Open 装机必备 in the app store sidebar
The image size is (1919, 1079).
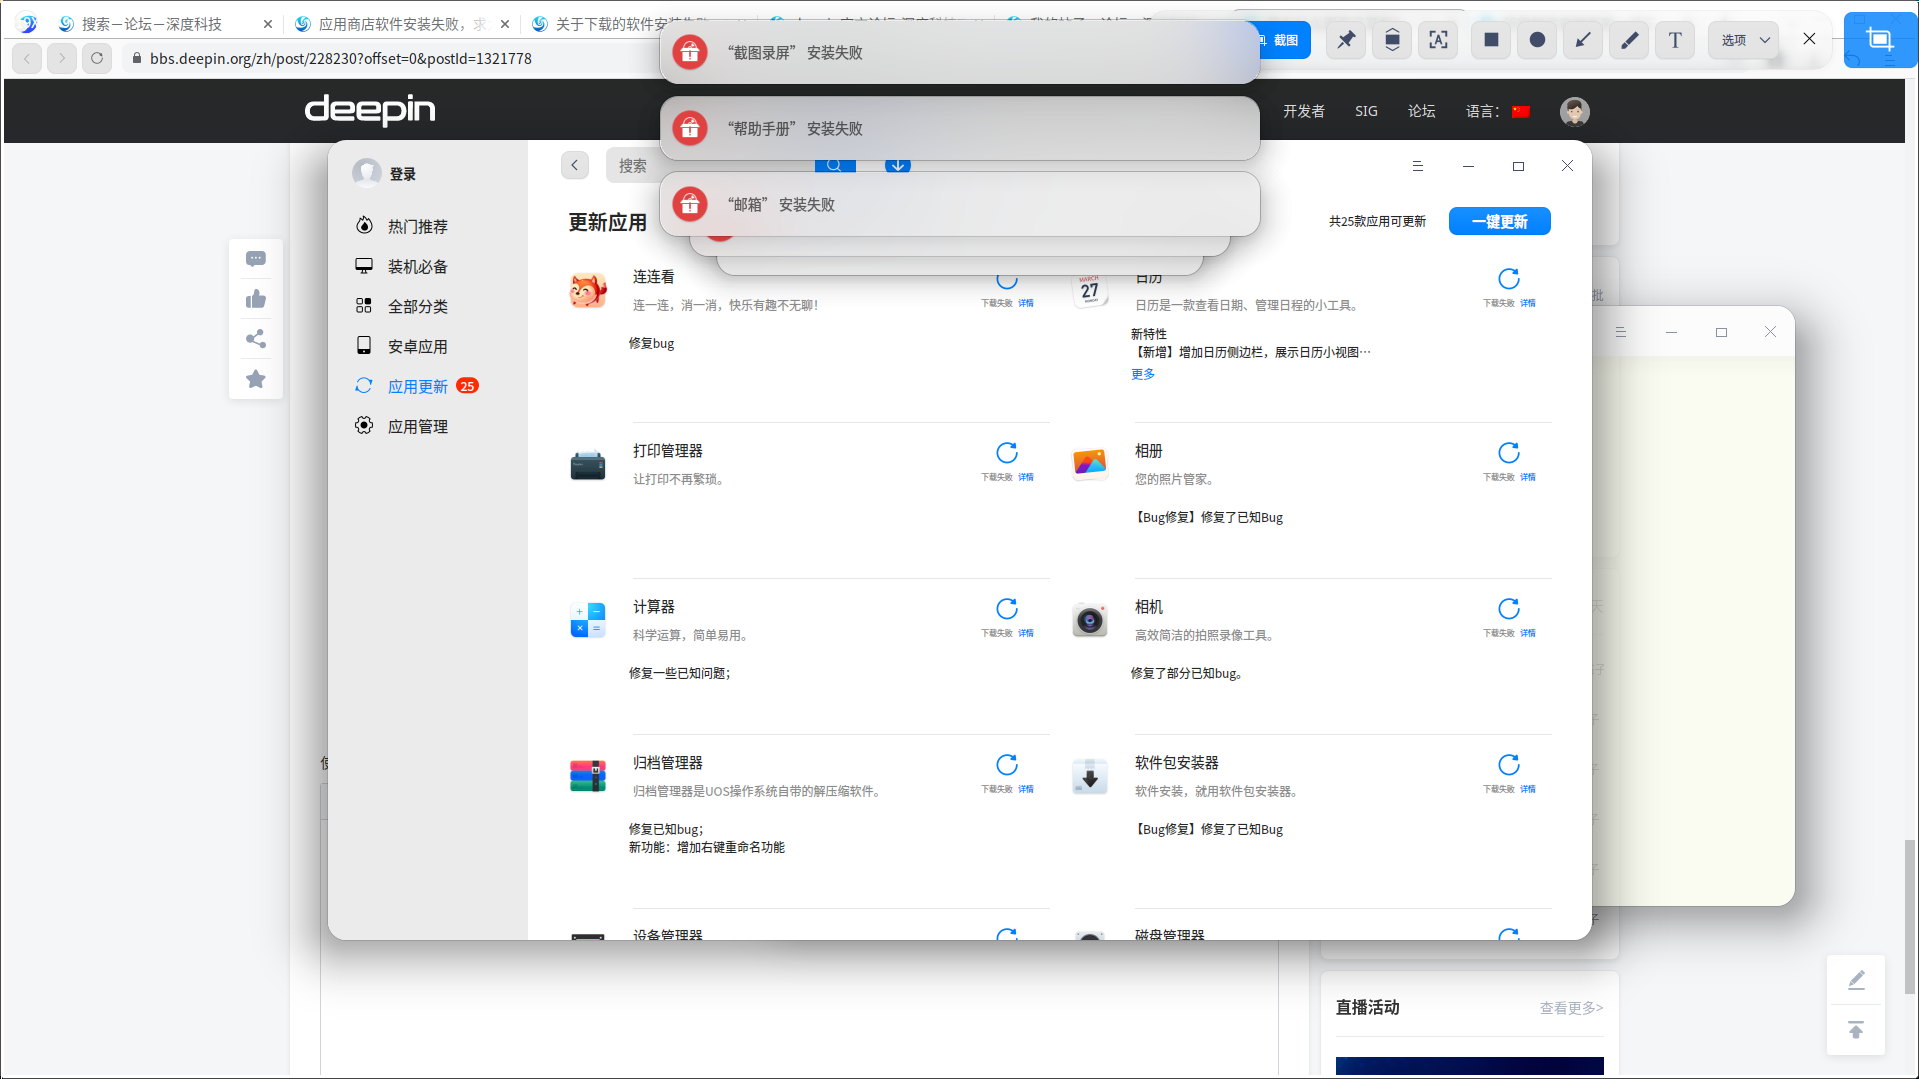418,266
